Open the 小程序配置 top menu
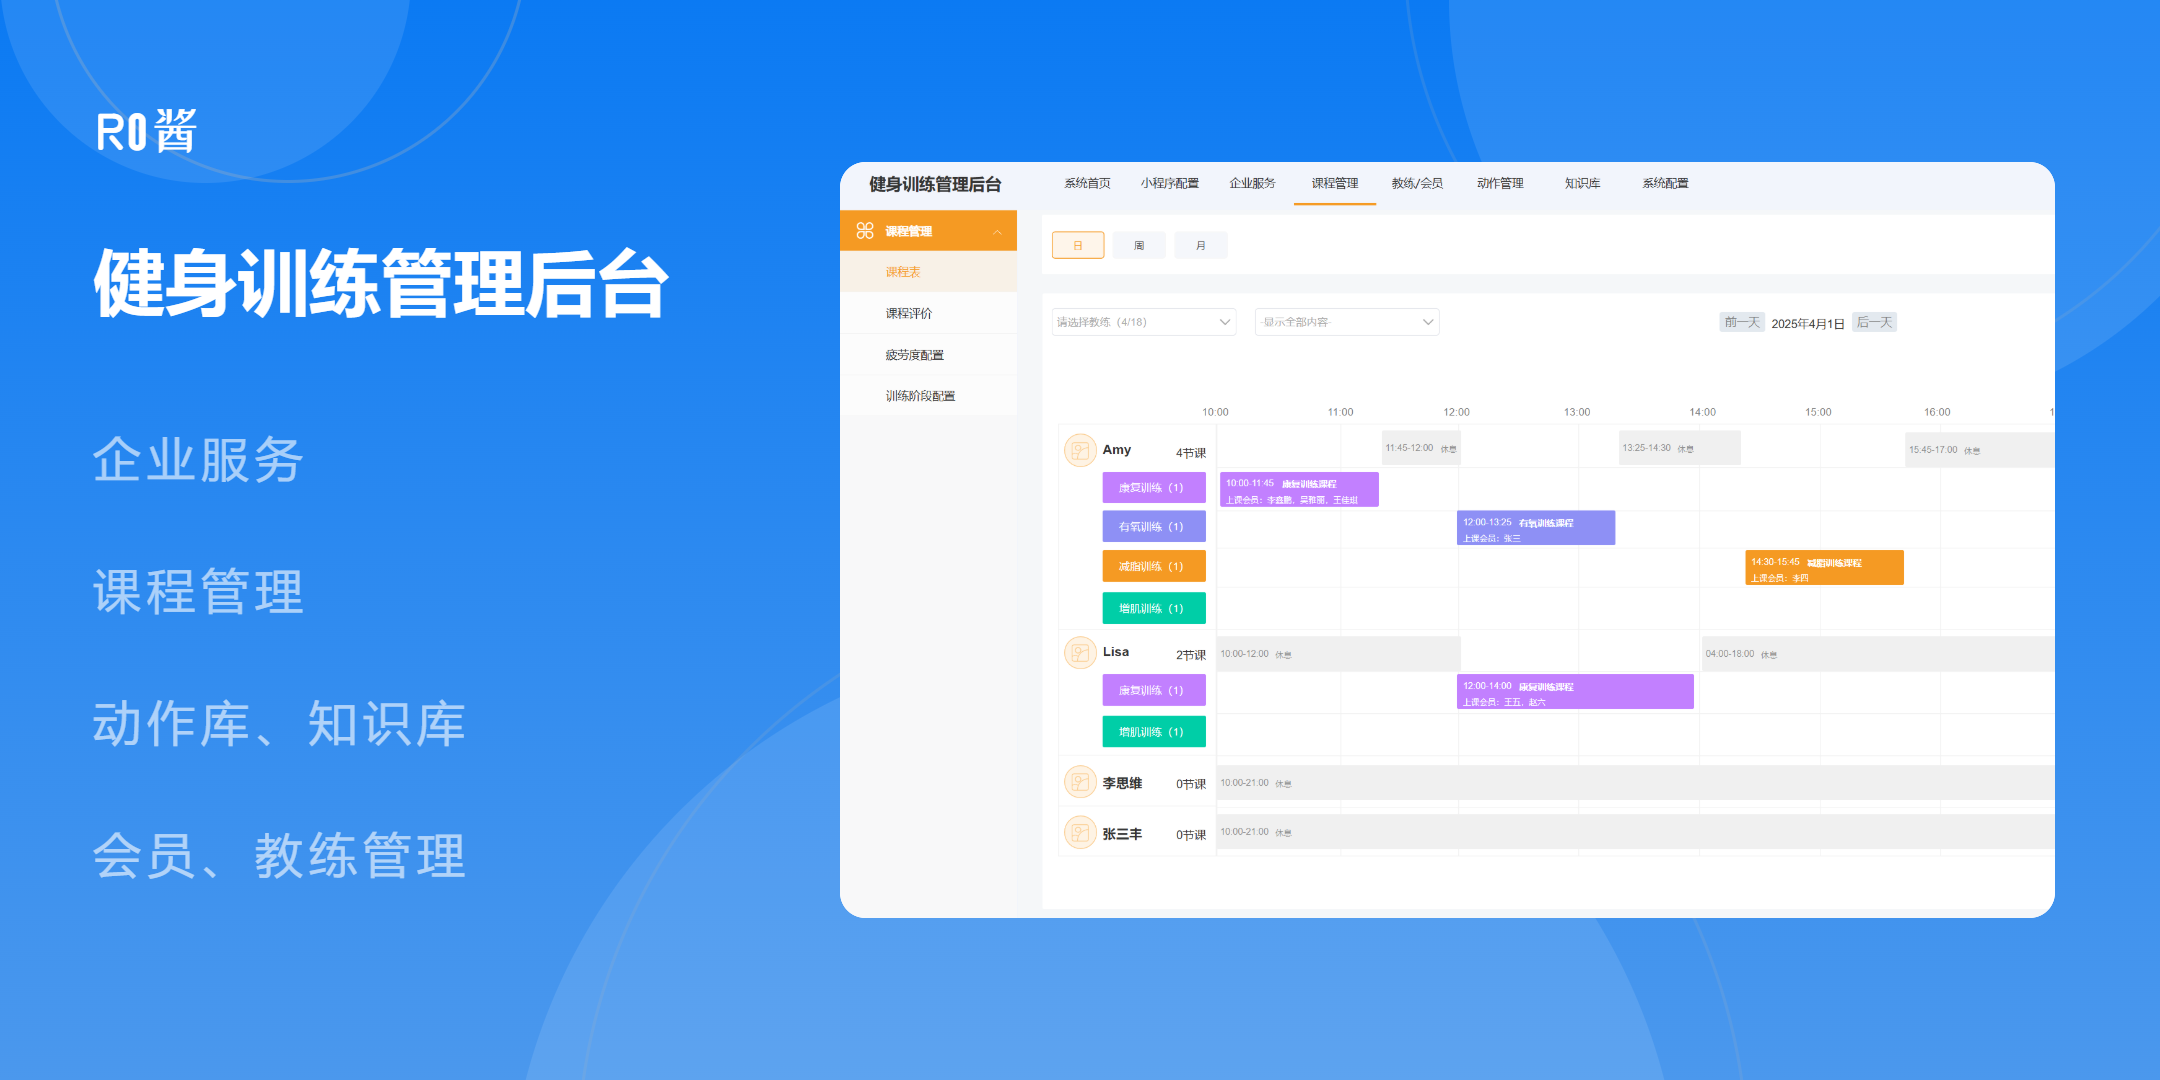This screenshot has width=2160, height=1080. (x=1169, y=183)
